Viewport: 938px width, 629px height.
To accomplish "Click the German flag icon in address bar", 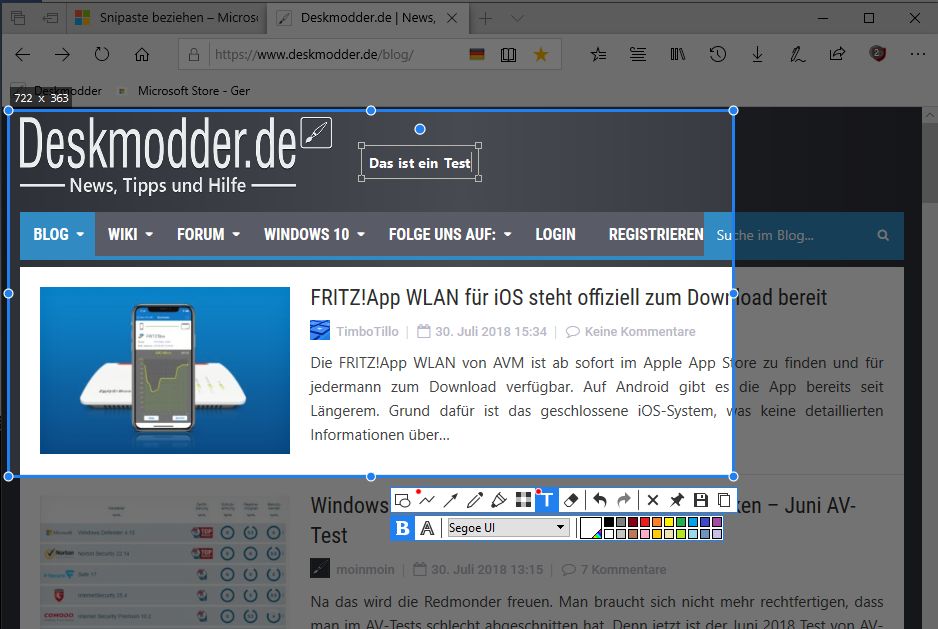I will pos(477,54).
